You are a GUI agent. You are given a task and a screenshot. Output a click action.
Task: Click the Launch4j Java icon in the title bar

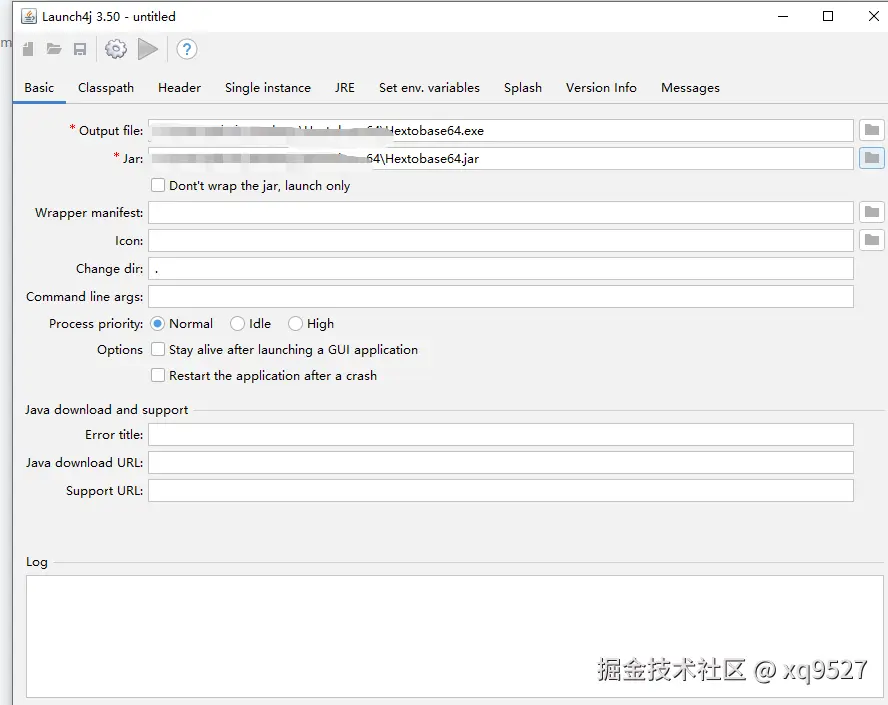(x=29, y=16)
